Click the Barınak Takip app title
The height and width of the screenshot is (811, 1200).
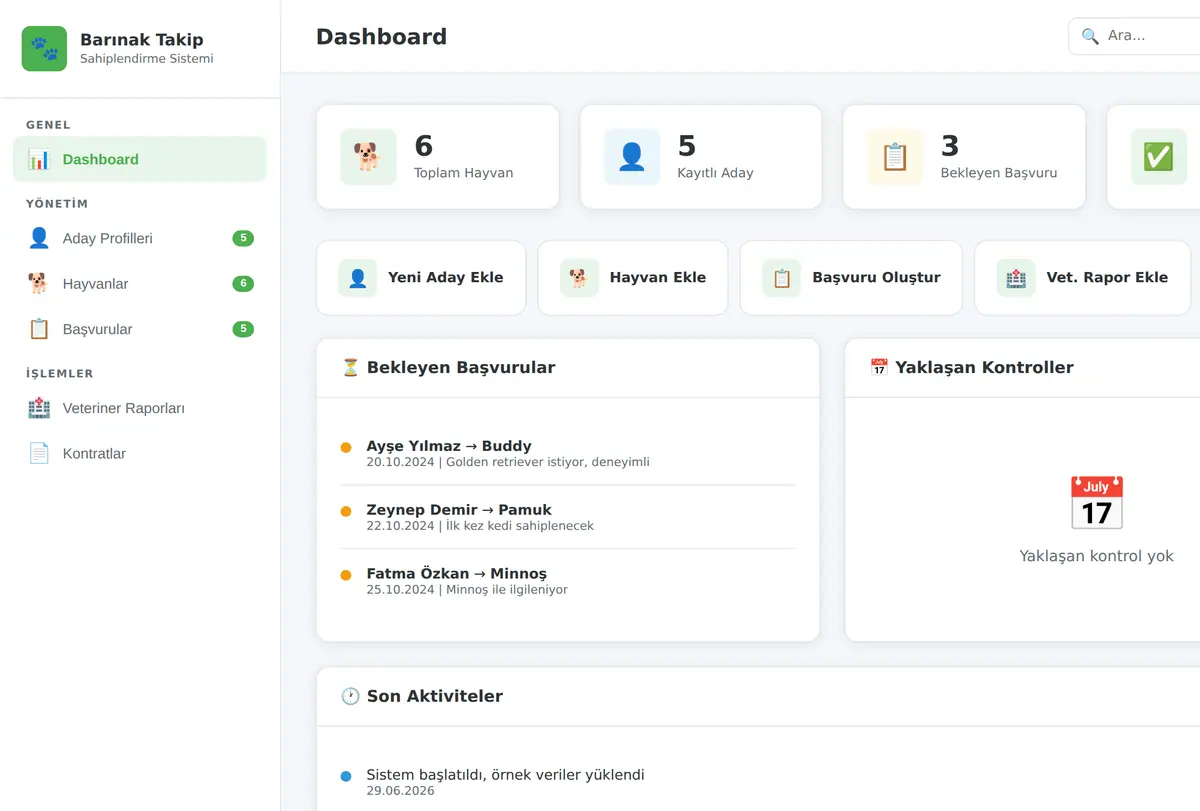[x=142, y=40]
